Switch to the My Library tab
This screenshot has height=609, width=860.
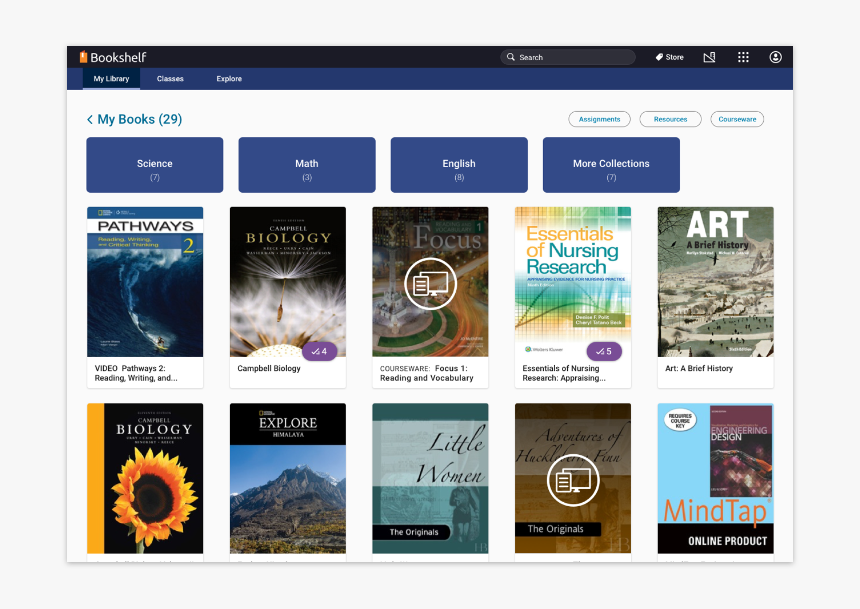111,79
